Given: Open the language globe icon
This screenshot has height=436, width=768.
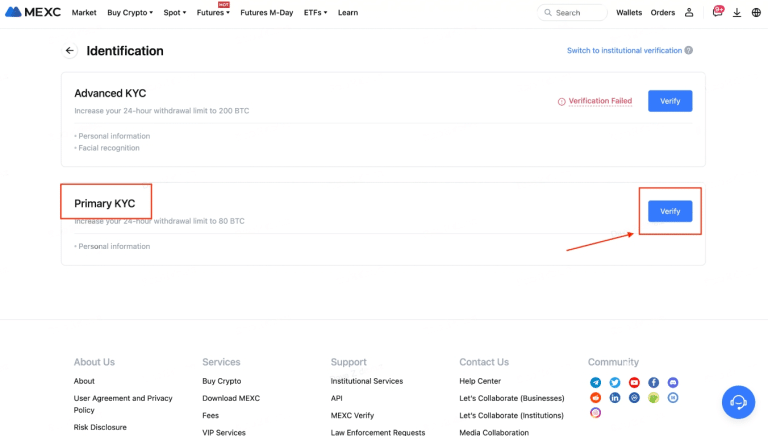Looking at the screenshot, I should (x=756, y=13).
